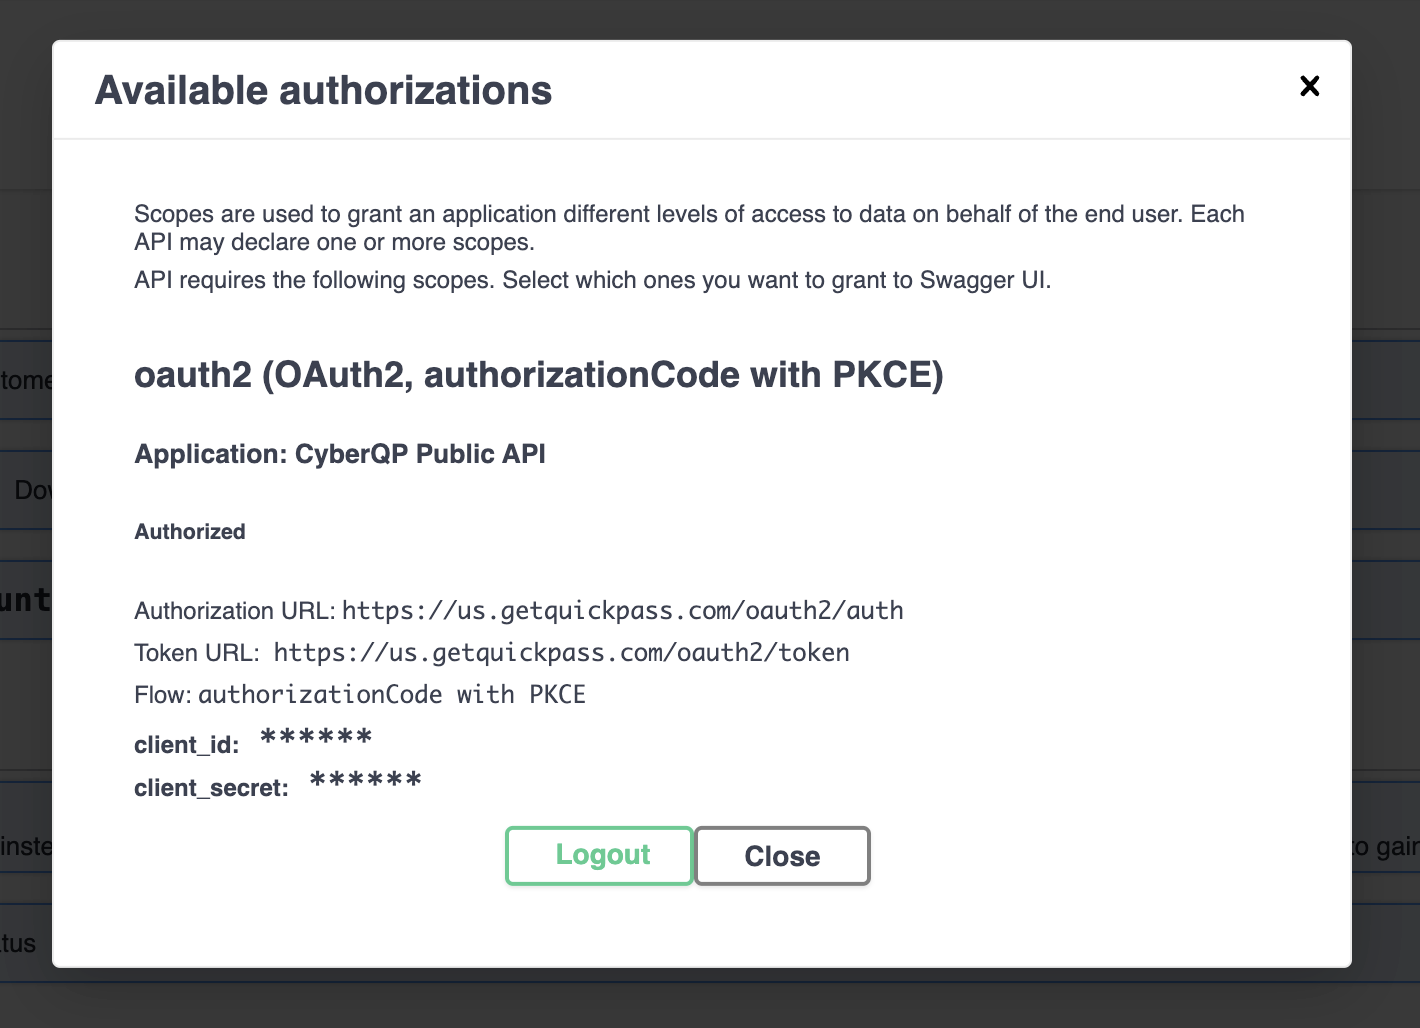Select the Authorization URL value text
The image size is (1420, 1028).
click(x=623, y=611)
